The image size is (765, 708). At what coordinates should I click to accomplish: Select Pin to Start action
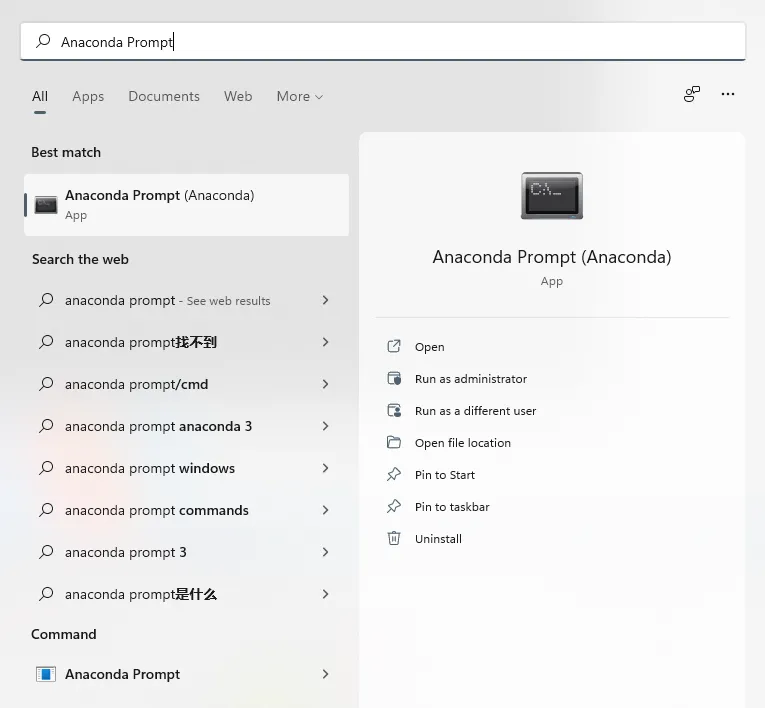(445, 475)
